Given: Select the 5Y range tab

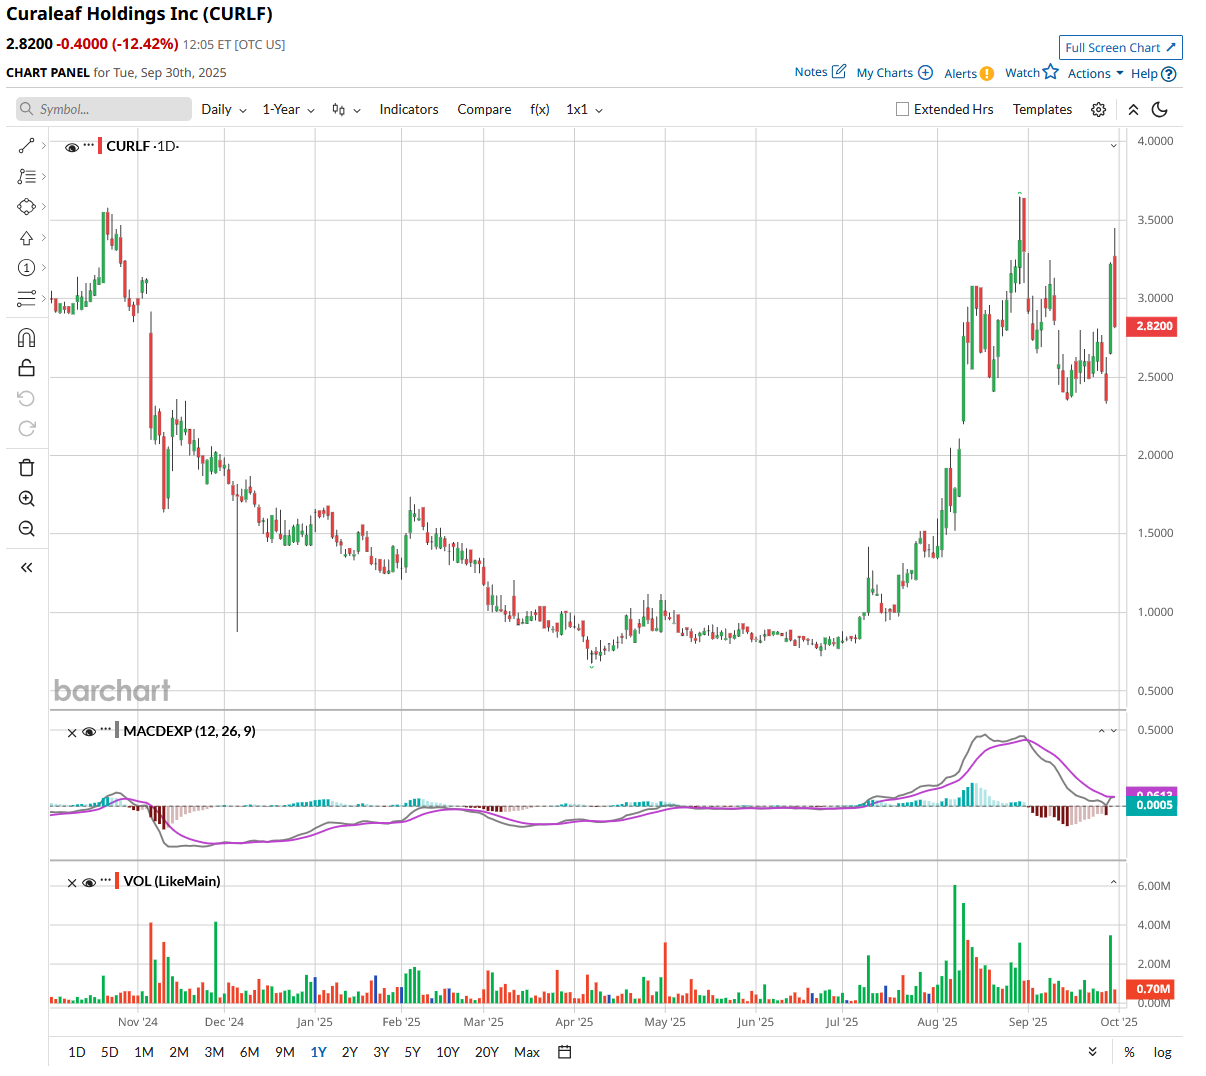Looking at the screenshot, I should click(x=413, y=1052).
